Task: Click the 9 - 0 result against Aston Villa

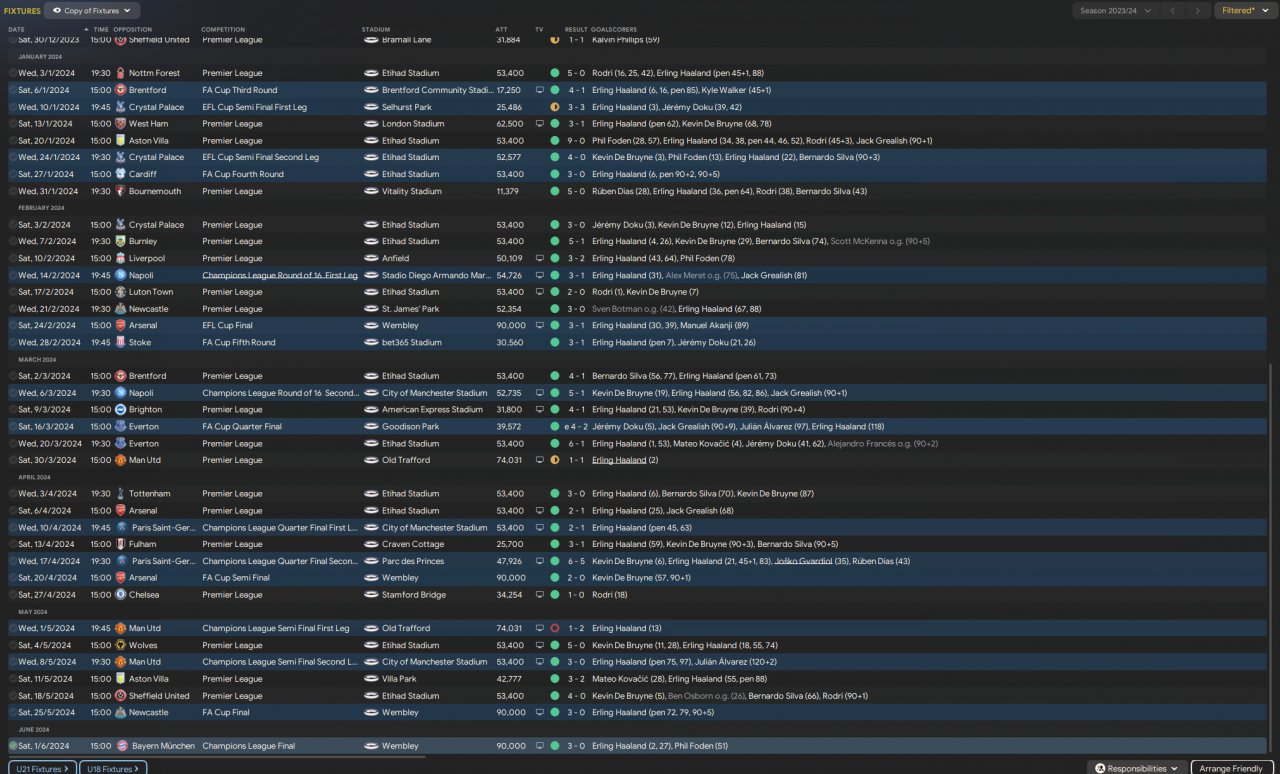Action: click(x=576, y=141)
